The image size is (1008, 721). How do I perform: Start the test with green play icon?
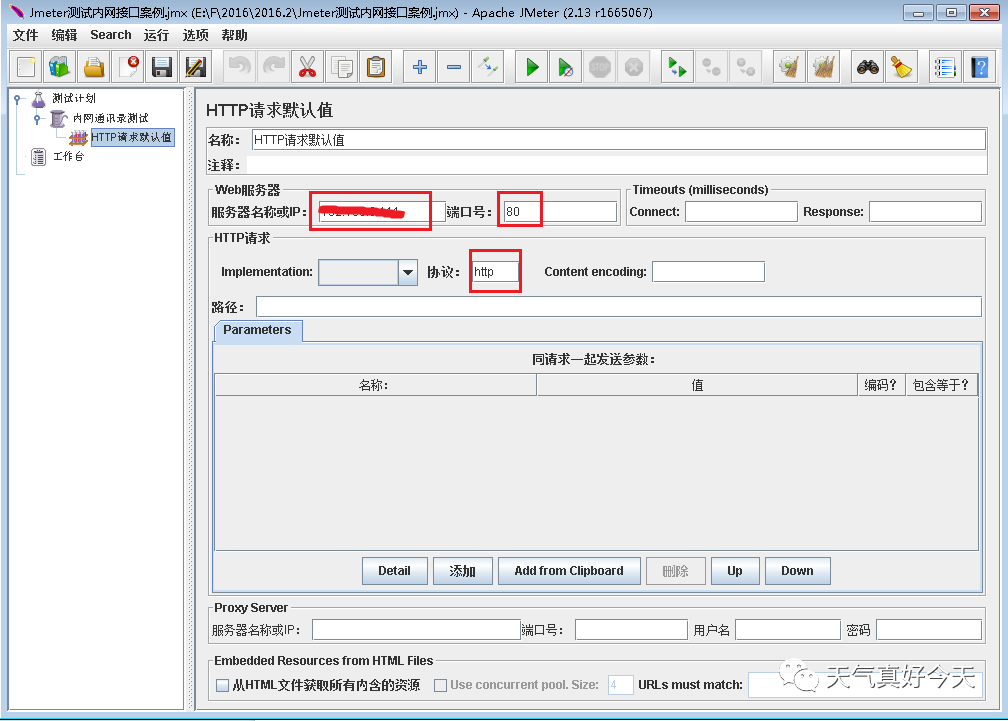(532, 67)
